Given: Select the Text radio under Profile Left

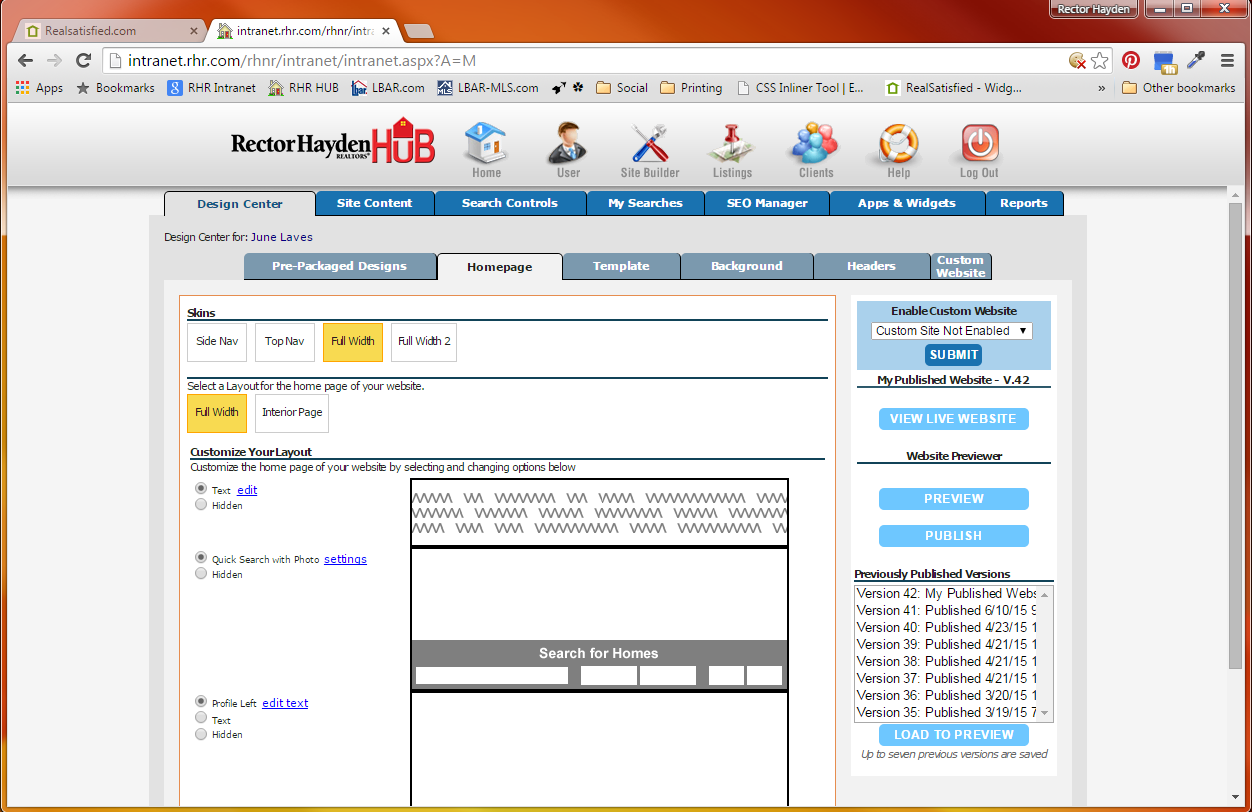Looking at the screenshot, I should pos(201,718).
